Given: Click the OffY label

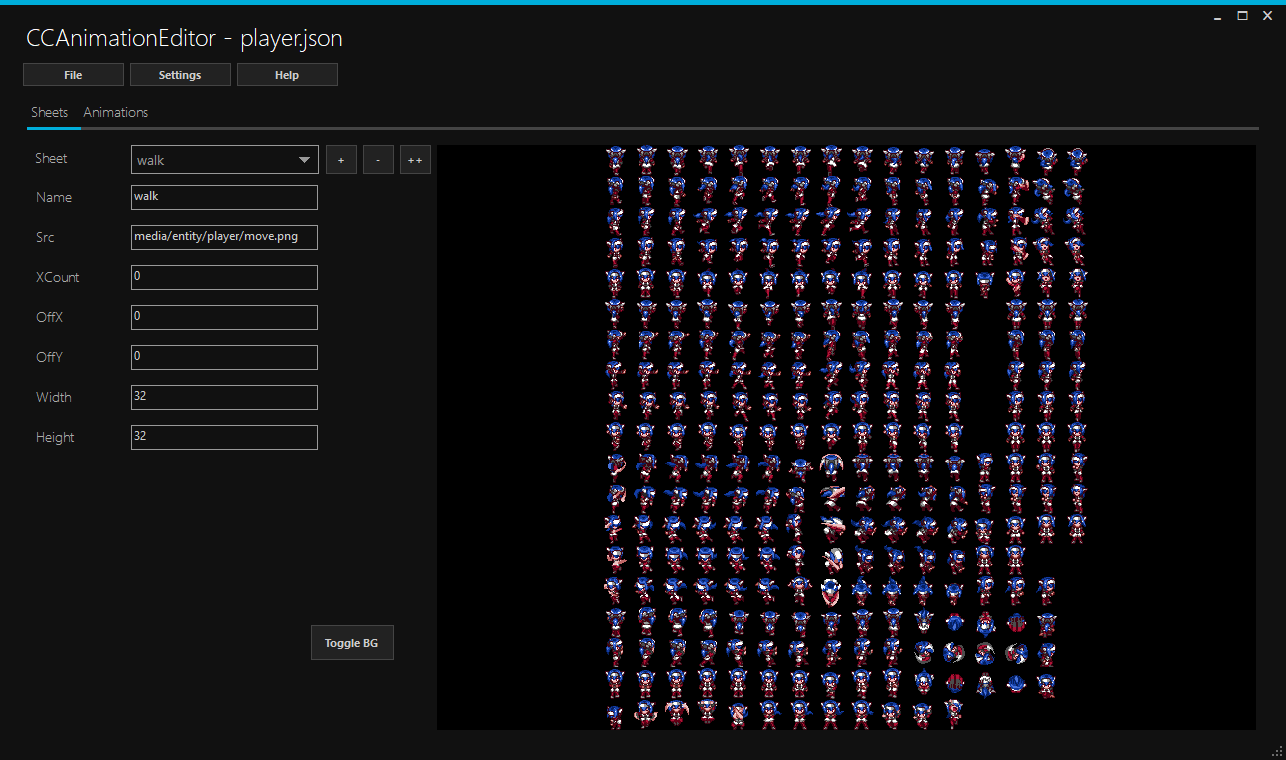Looking at the screenshot, I should pos(49,357).
